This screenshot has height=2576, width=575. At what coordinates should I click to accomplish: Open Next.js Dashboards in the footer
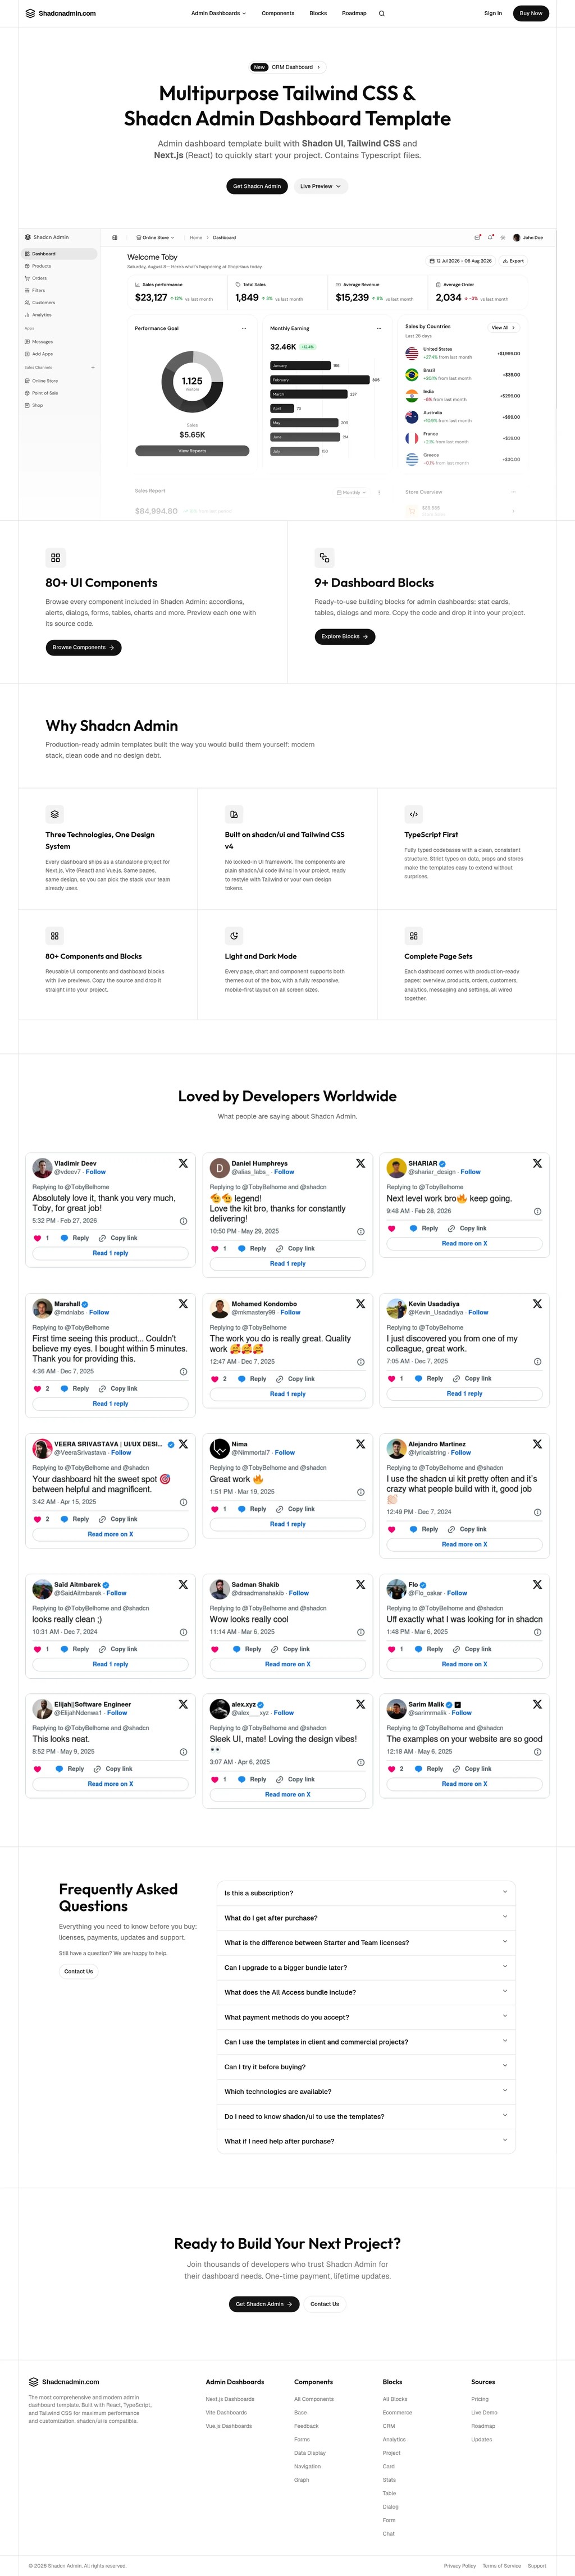(230, 2398)
